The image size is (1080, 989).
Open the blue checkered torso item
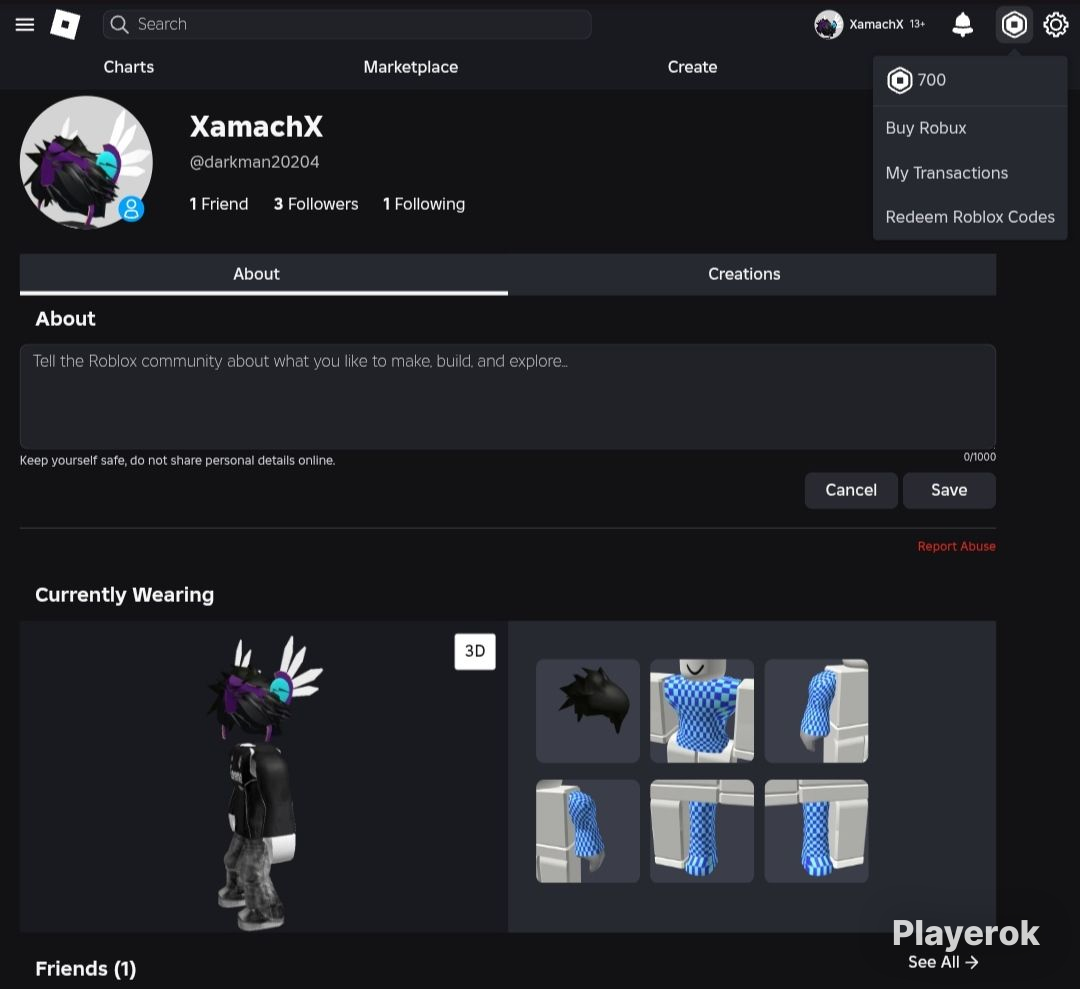[702, 711]
